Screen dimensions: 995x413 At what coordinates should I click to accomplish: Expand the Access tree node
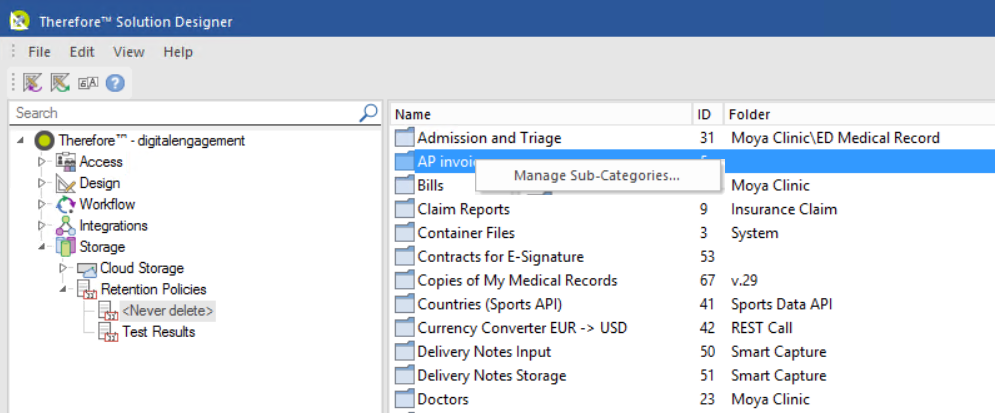[42, 162]
